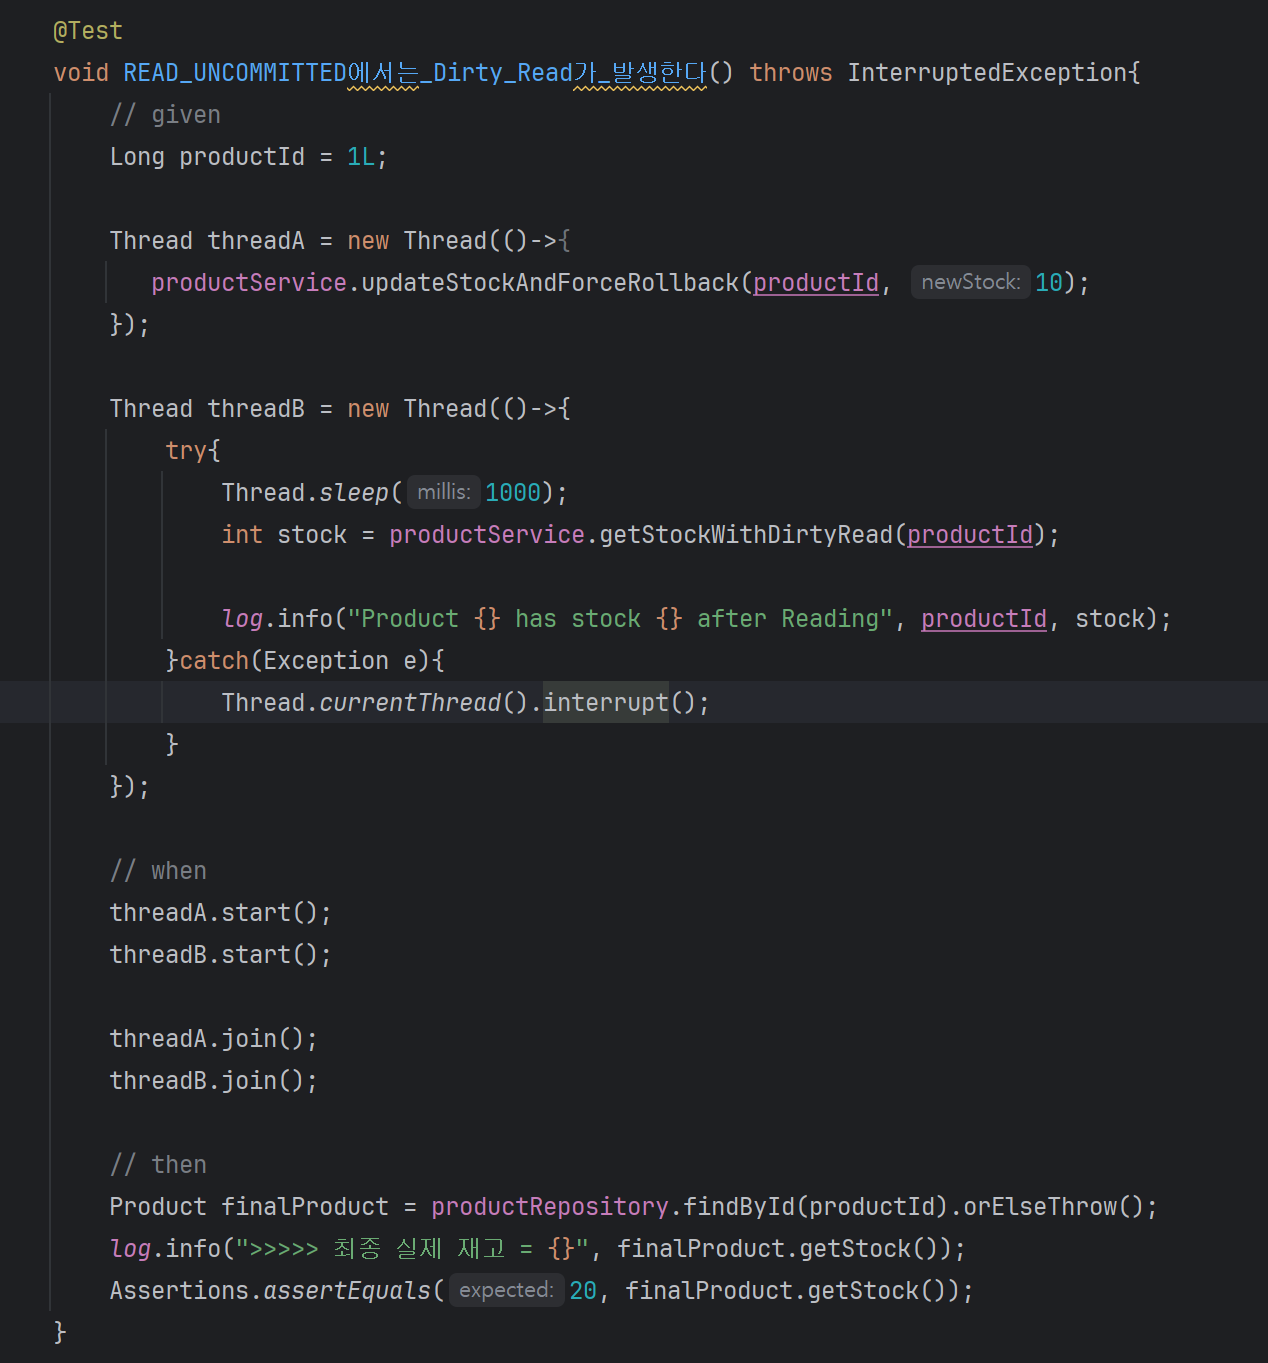This screenshot has height=1363, width=1268.
Task: Select the void return type keyword
Action: tap(81, 73)
